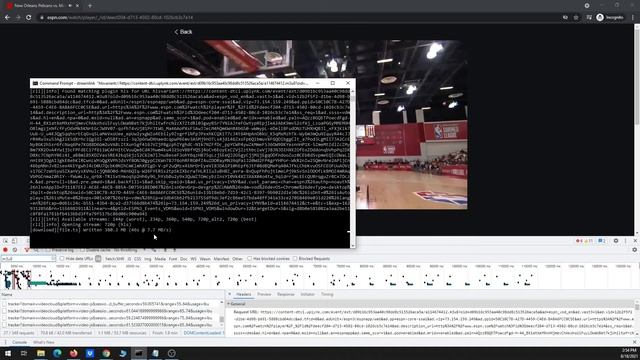Open Network panel settings gear
Screen dimensions: 640x360
(634, 250)
